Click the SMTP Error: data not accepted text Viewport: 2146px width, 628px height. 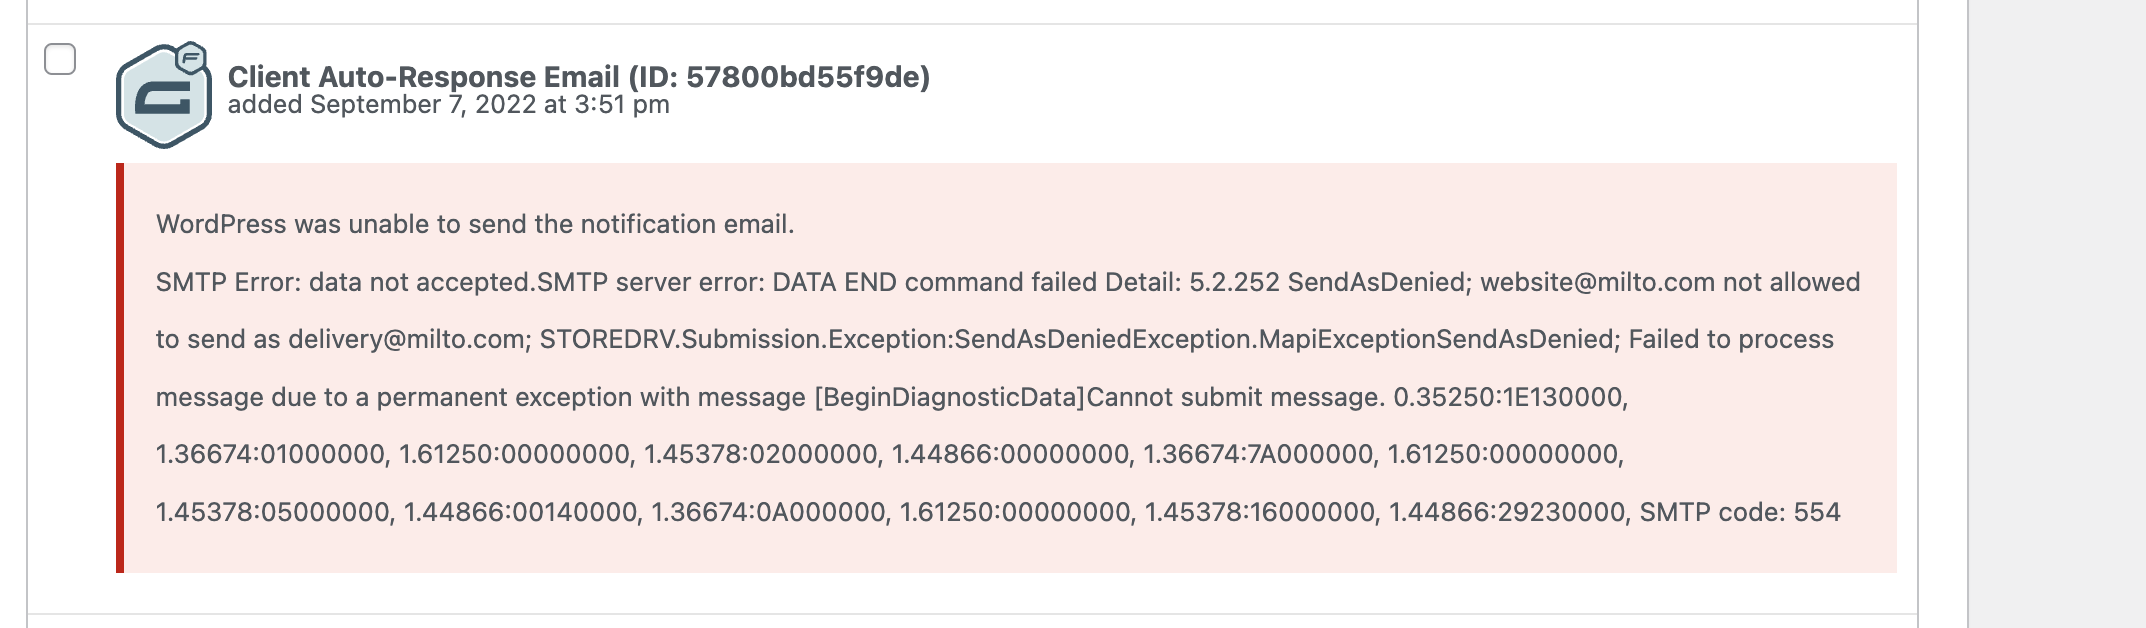pos(343,282)
